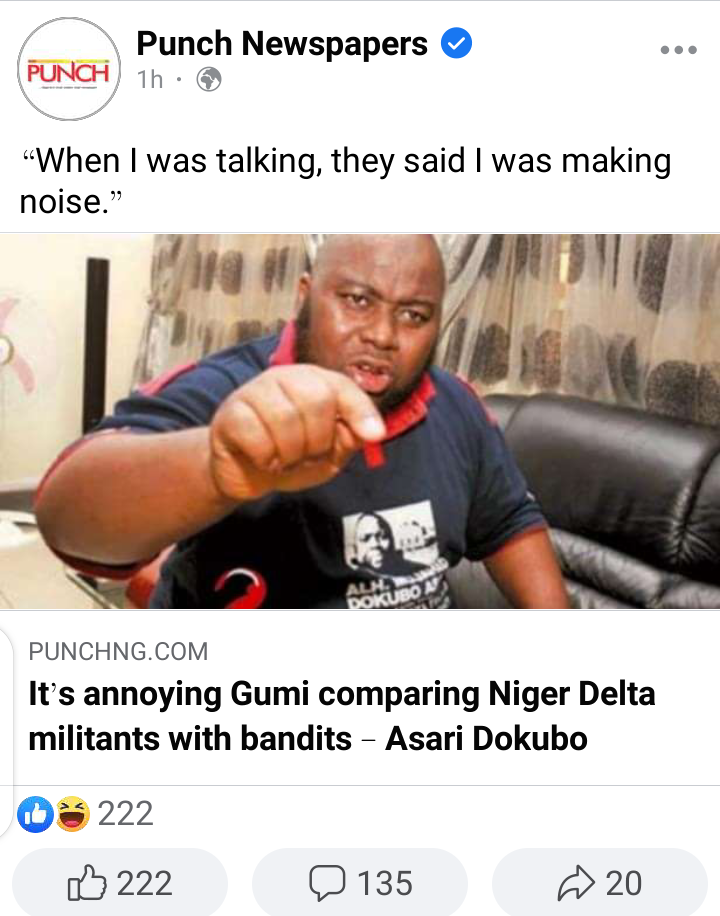Screen dimensions: 720x916
Task: Open the three-dot post options menu
Action: click(679, 50)
